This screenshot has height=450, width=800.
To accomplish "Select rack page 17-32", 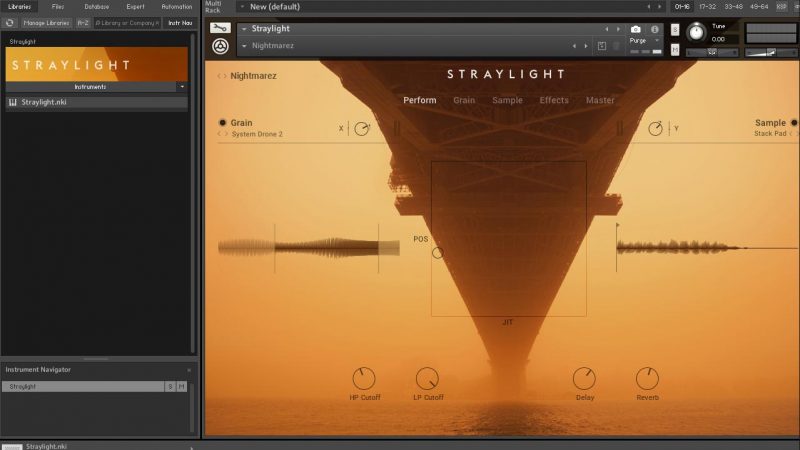I will pyautogui.click(x=708, y=7).
